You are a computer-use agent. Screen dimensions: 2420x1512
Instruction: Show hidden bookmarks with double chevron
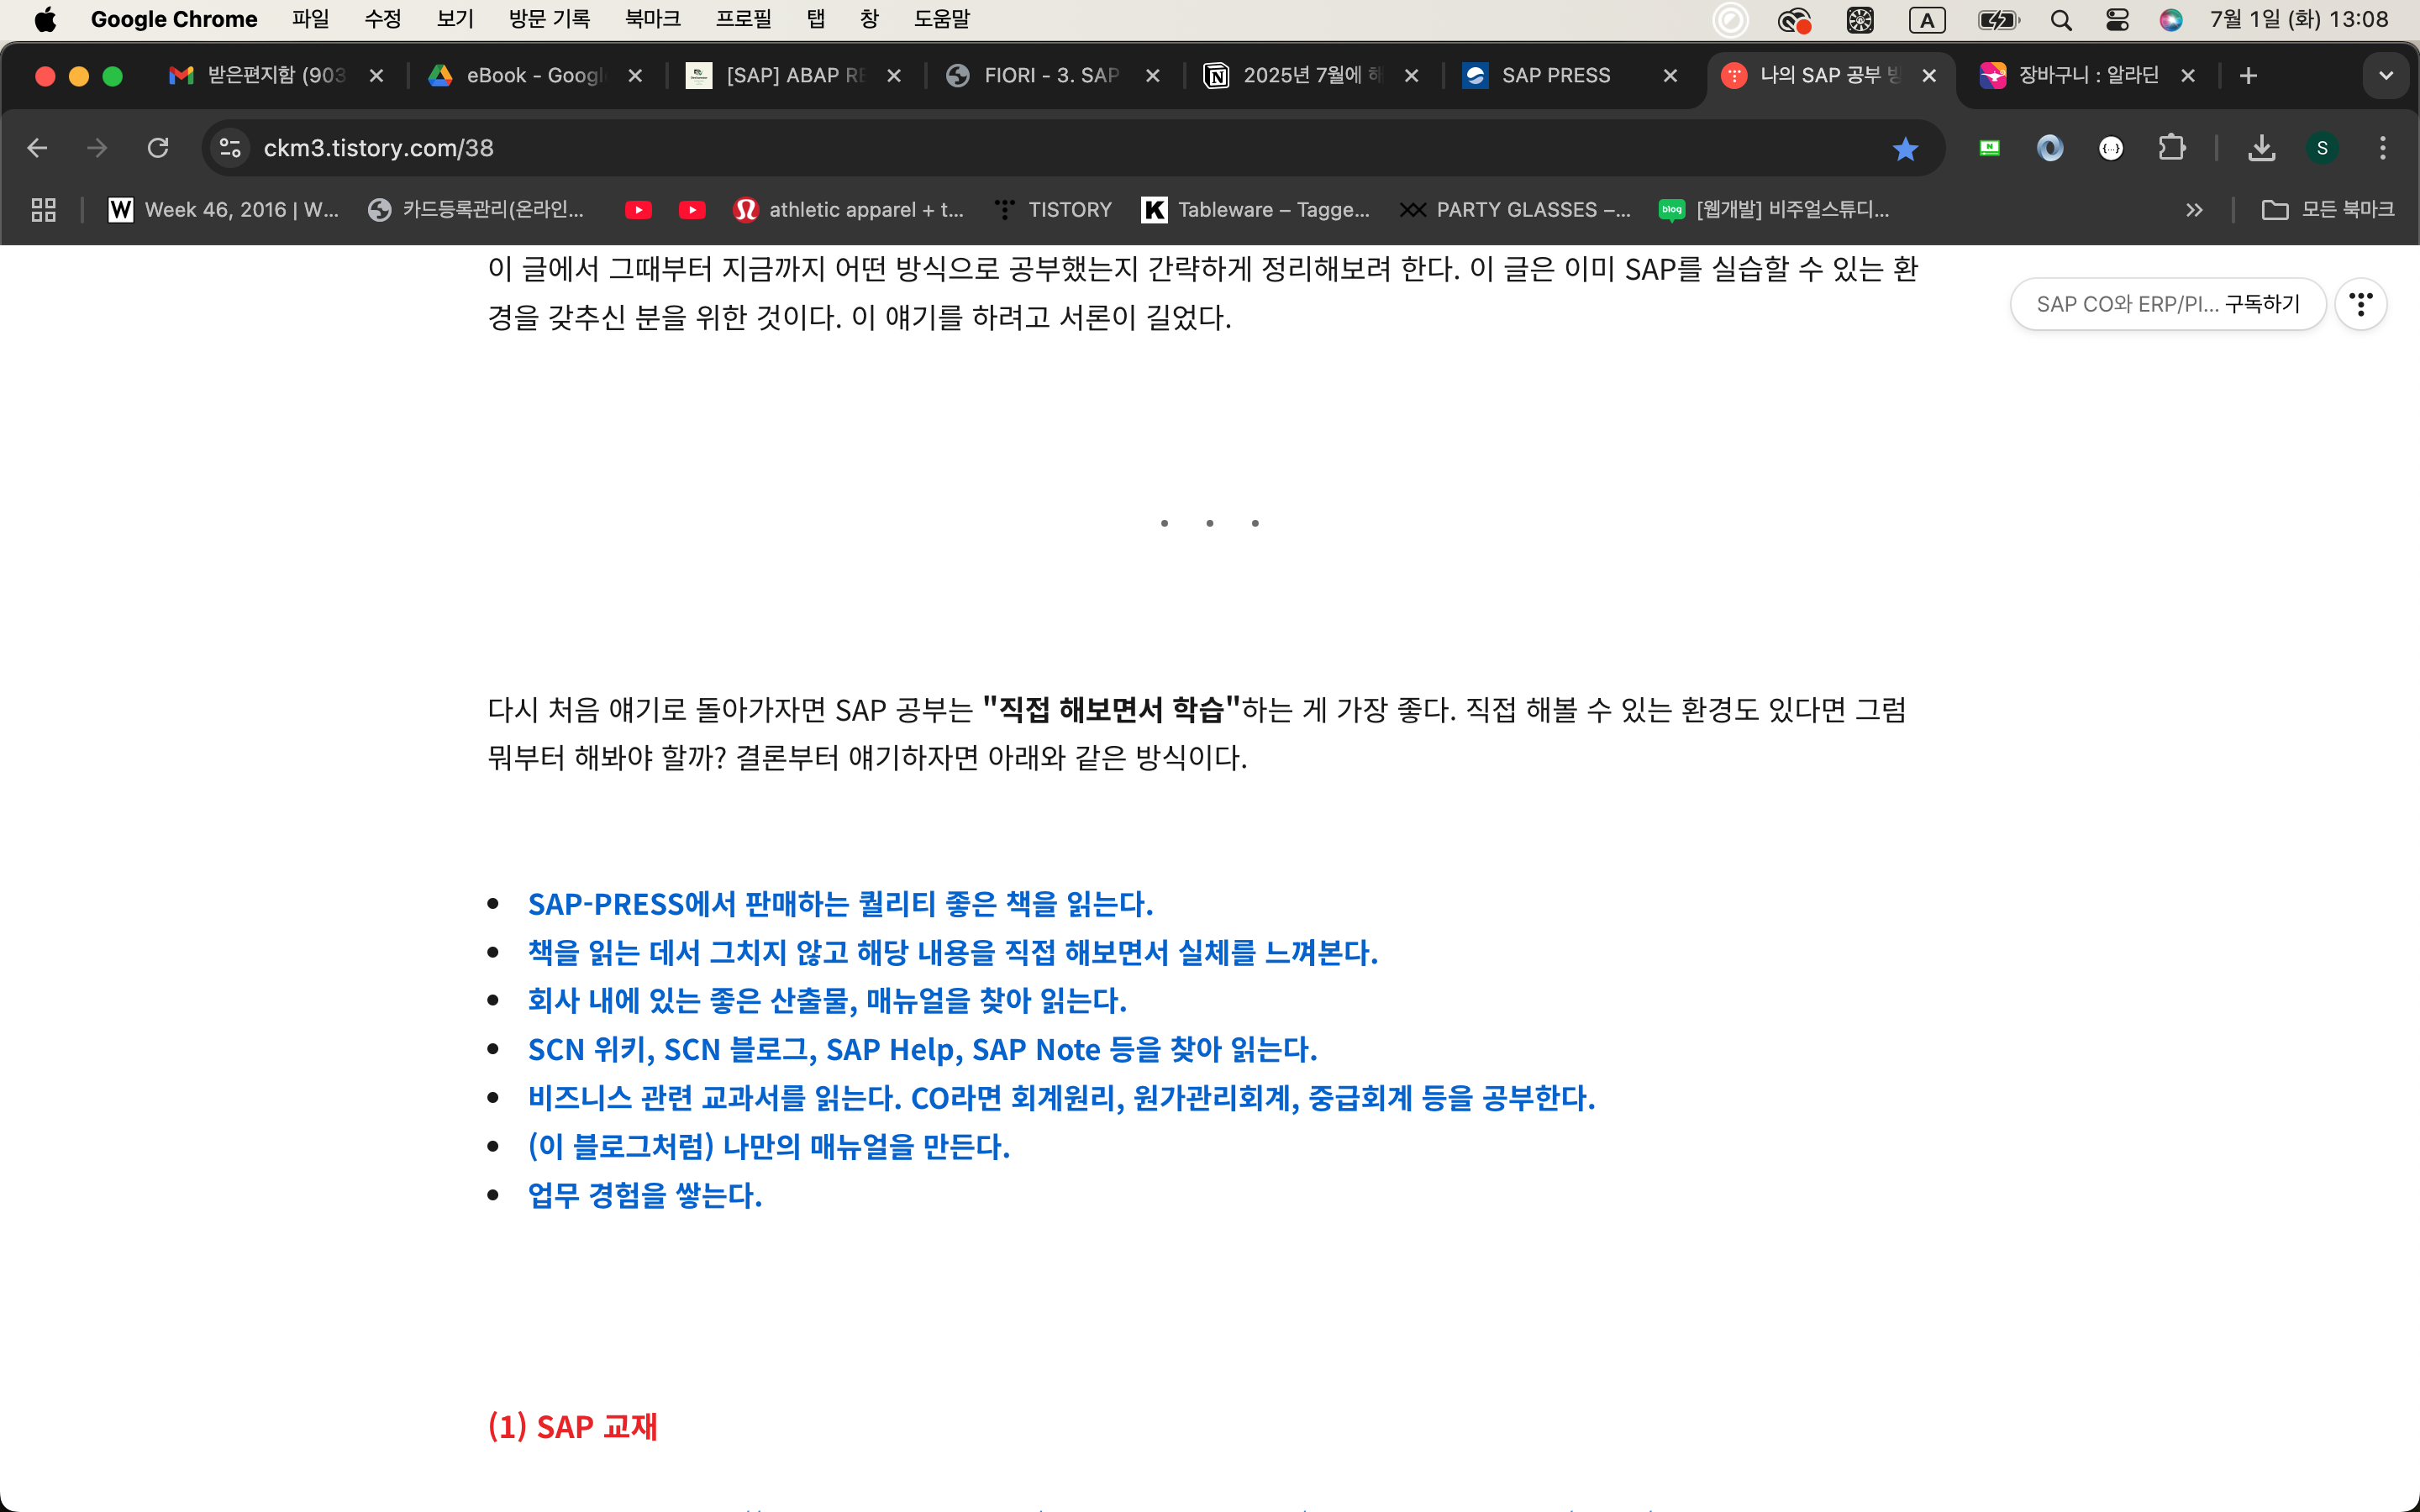click(2194, 210)
